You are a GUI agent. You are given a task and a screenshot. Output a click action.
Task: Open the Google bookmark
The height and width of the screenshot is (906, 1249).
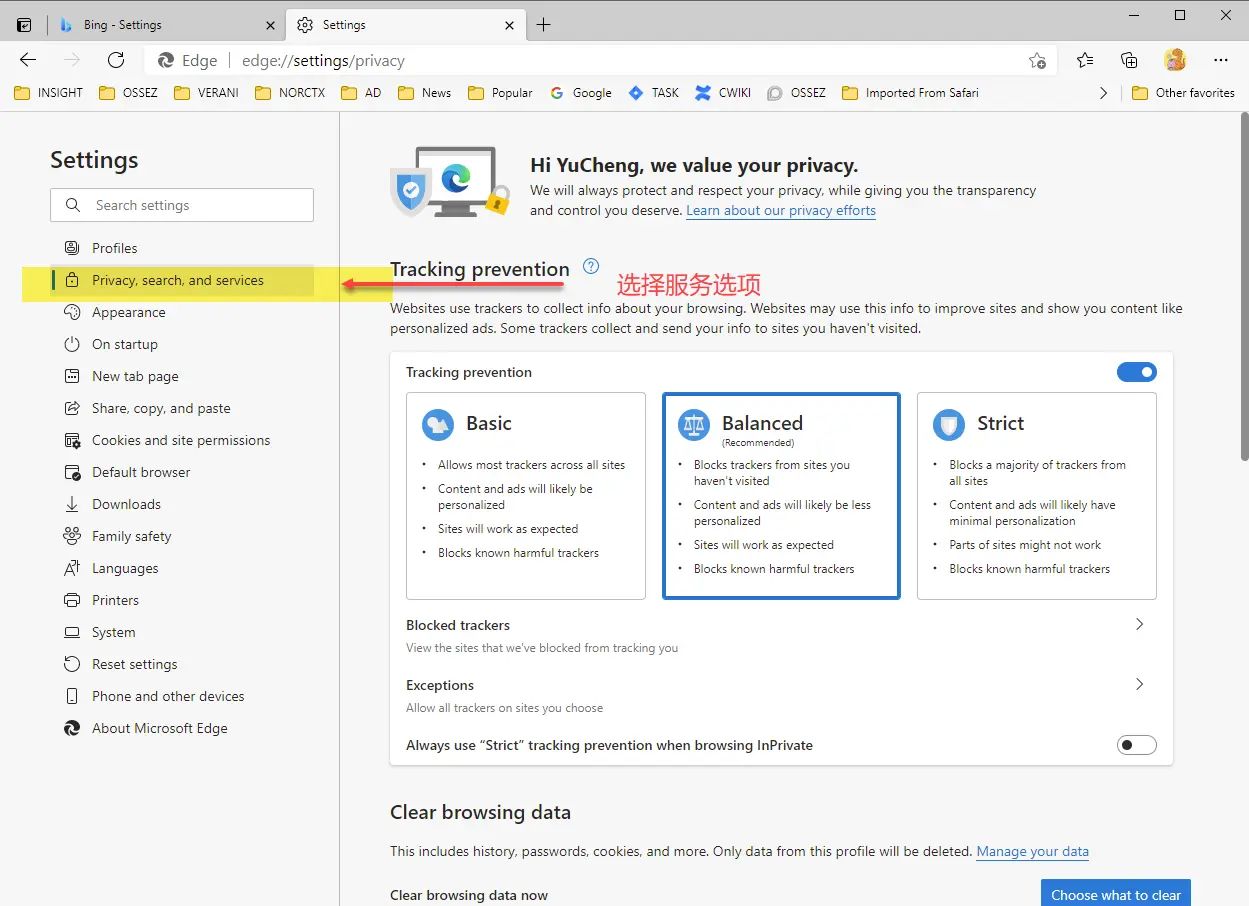click(x=581, y=93)
